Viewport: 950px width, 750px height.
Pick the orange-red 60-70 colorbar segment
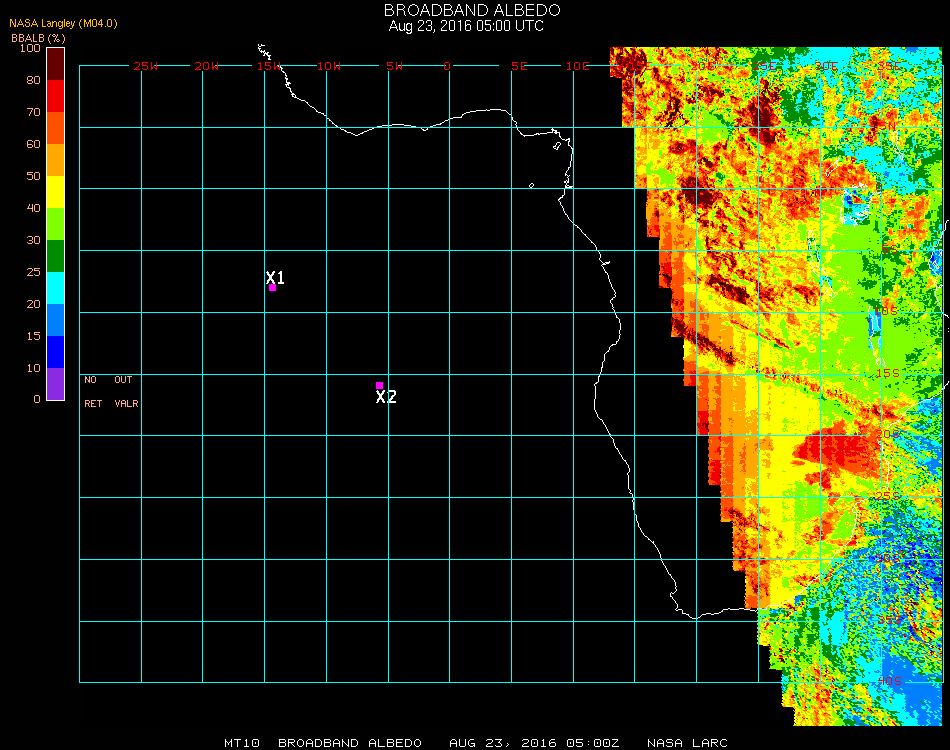pyautogui.click(x=55, y=128)
